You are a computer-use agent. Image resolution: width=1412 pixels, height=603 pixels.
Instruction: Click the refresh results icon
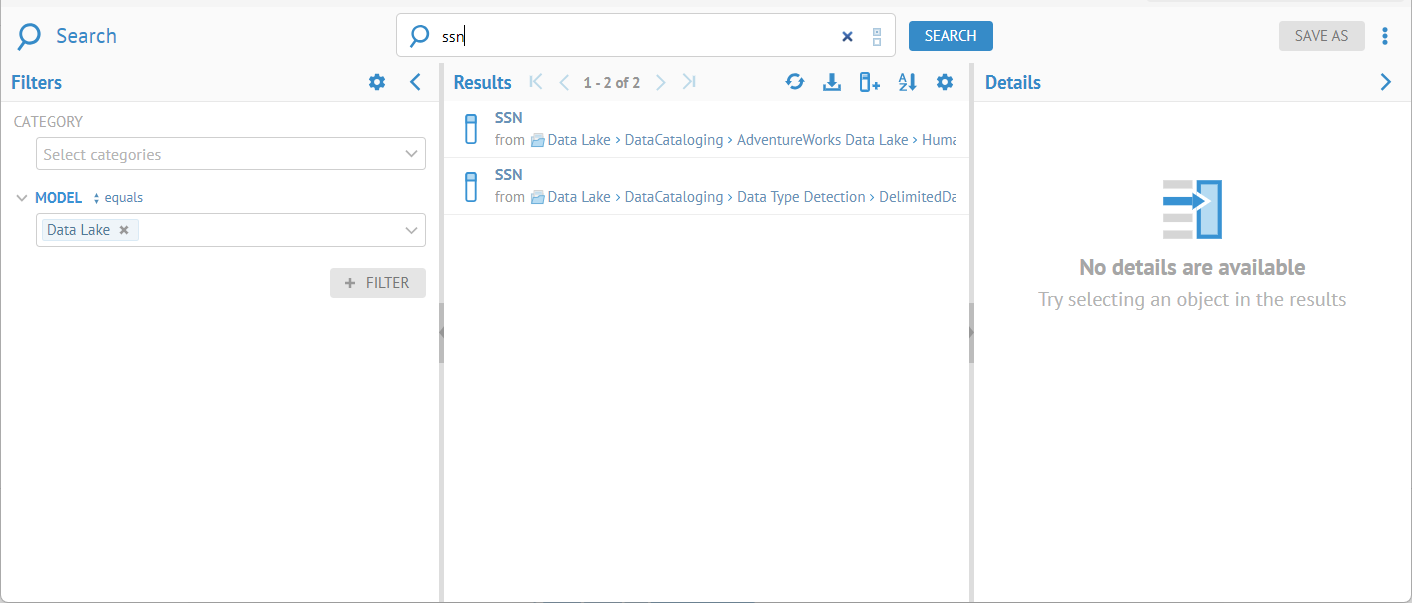(795, 83)
